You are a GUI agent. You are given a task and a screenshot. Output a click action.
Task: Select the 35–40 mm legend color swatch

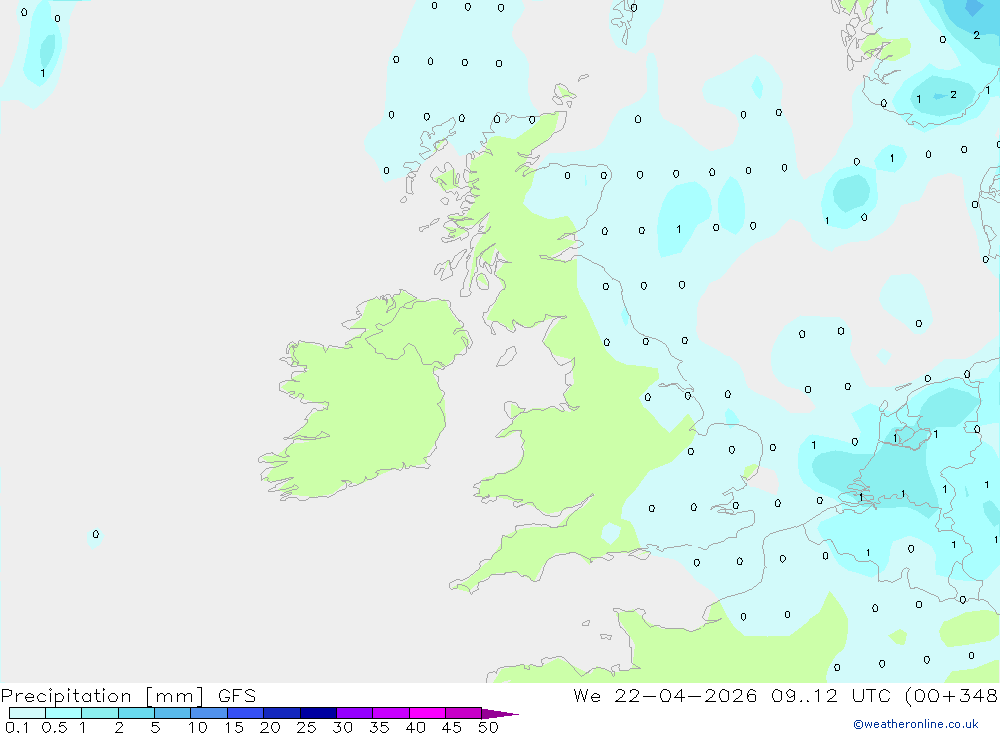391,713
